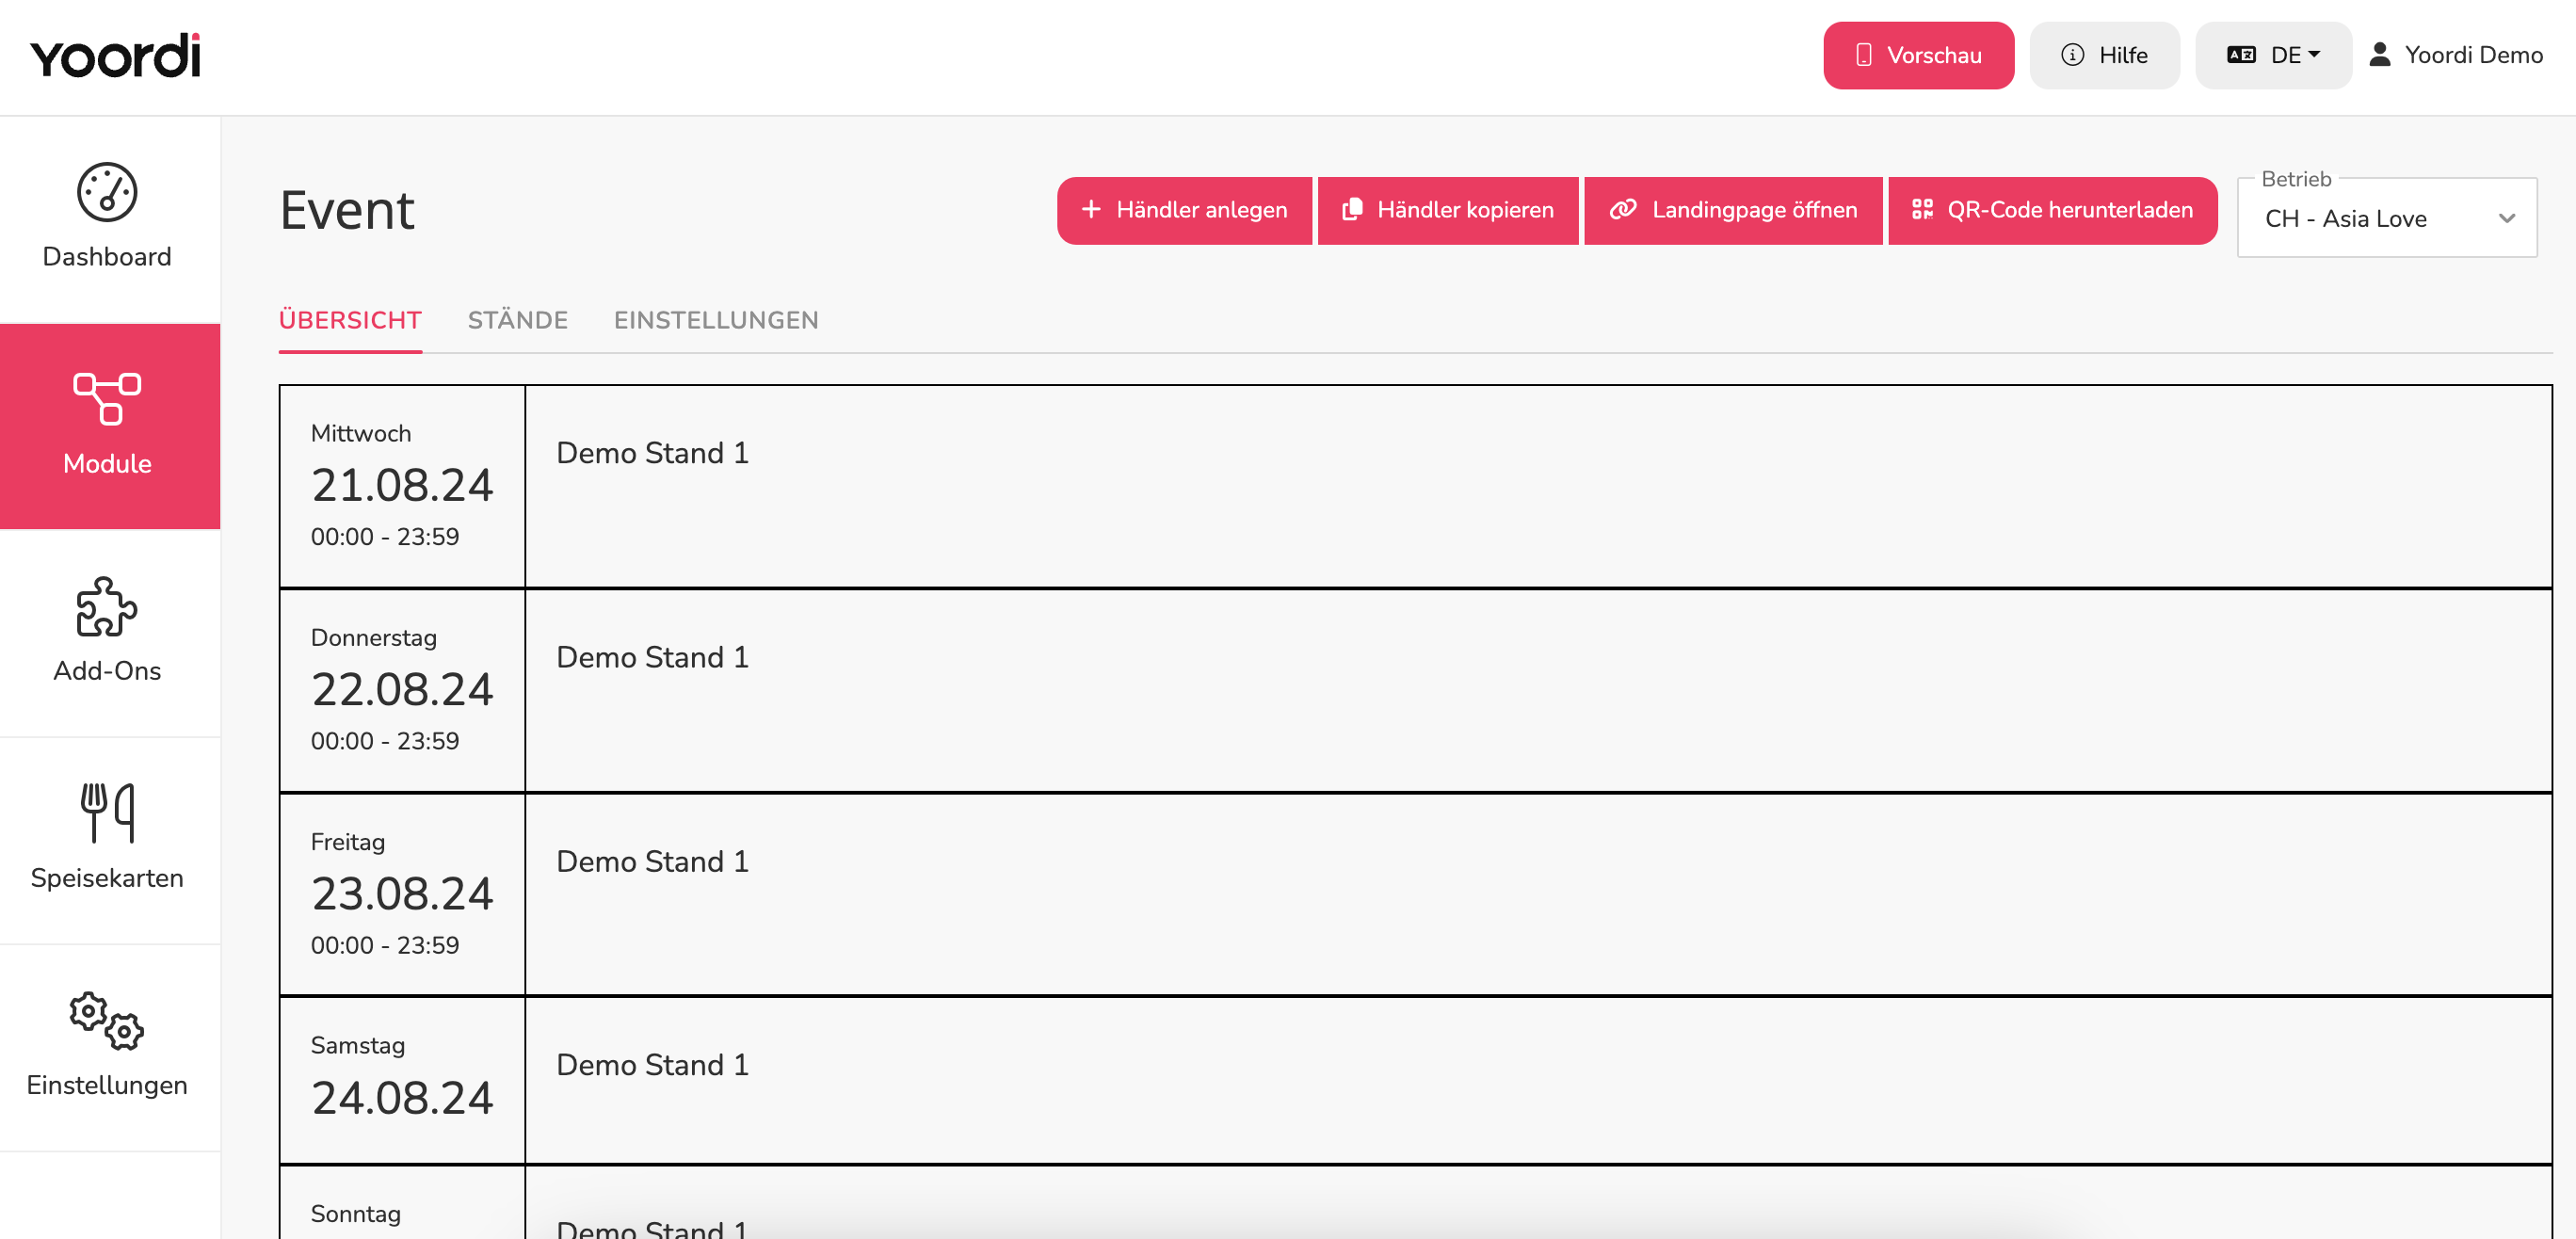The height and width of the screenshot is (1239, 2576).
Task: Open the Add-Ons puzzle icon
Action: (107, 607)
